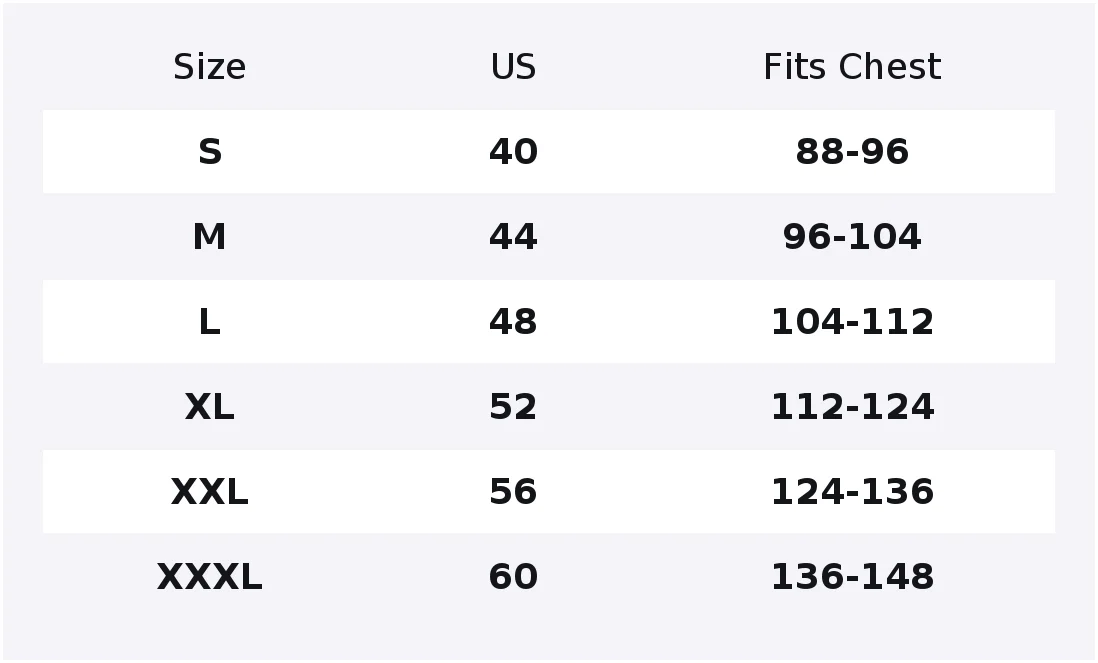
Task: Click chest range 136-148
Action: pyautogui.click(x=852, y=577)
